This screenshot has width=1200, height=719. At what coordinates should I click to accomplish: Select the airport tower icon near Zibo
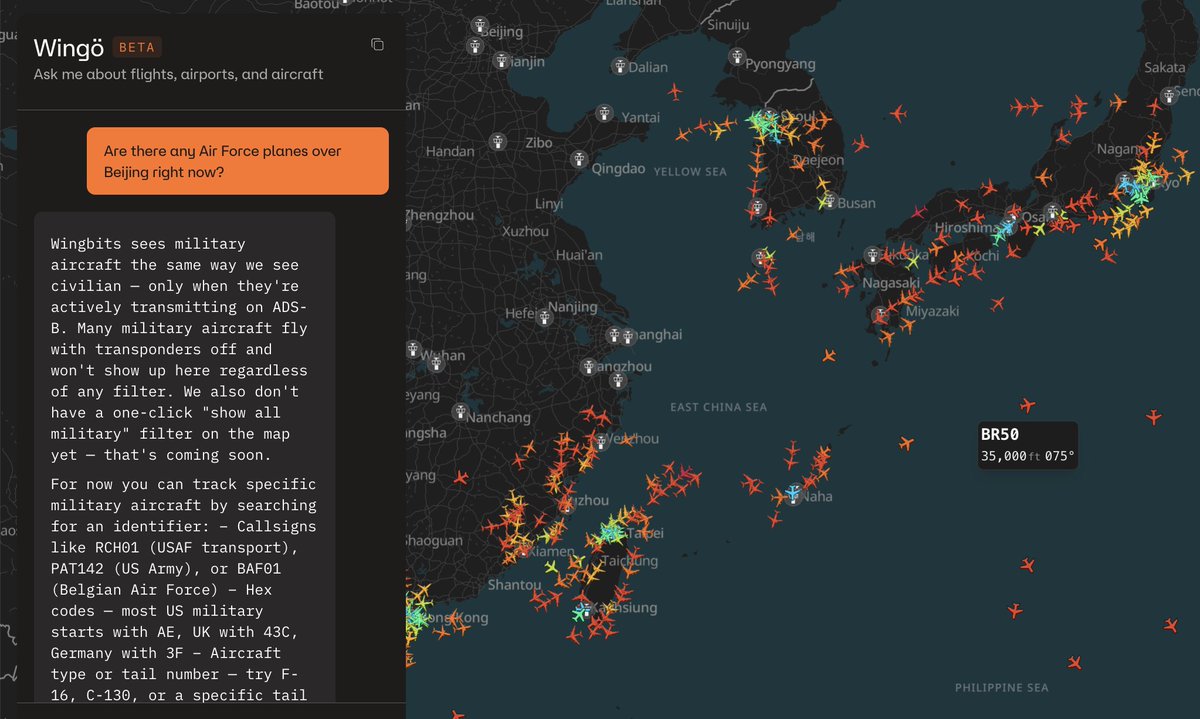497,143
